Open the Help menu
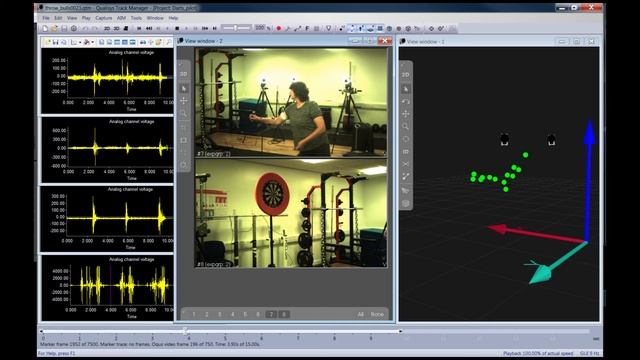Image resolution: width=640 pixels, height=360 pixels. pyautogui.click(x=173, y=18)
